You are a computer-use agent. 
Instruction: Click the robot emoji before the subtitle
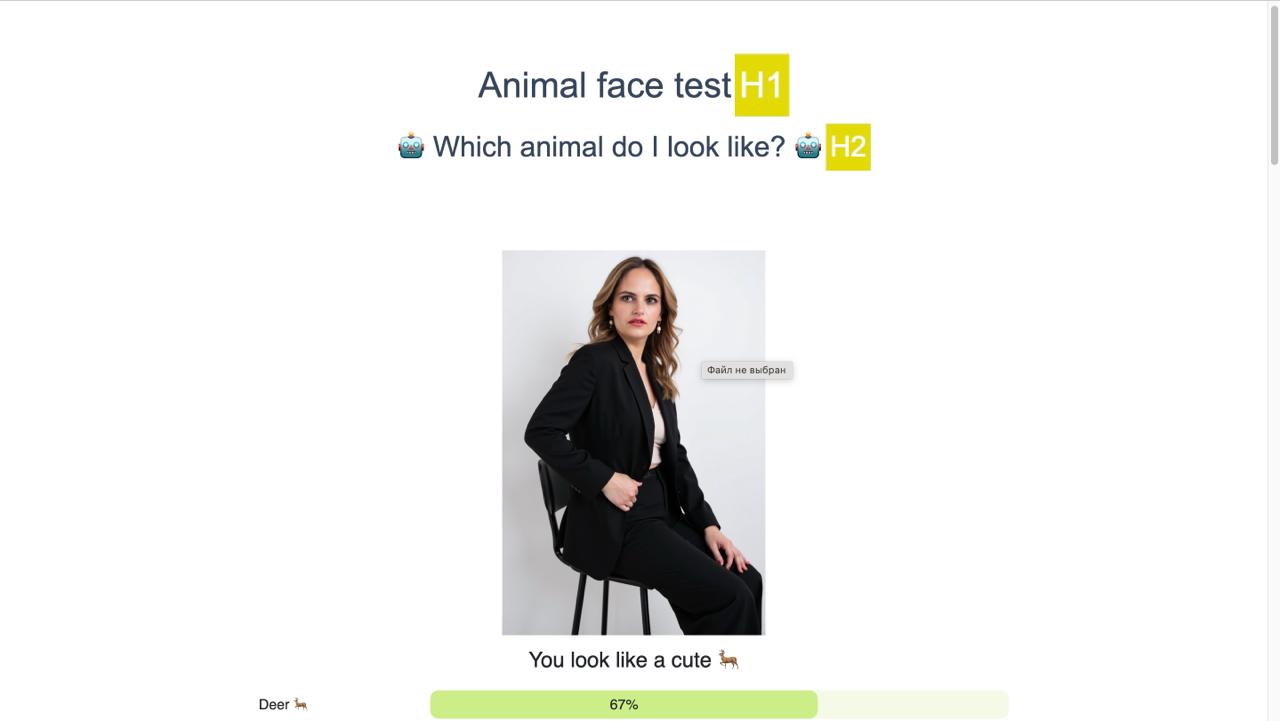(x=411, y=146)
